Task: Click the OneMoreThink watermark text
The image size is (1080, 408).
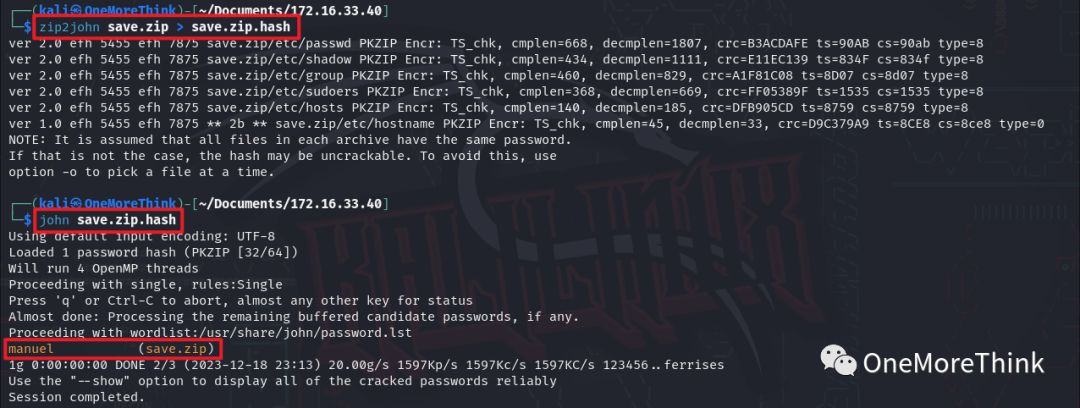Action: (x=953, y=363)
